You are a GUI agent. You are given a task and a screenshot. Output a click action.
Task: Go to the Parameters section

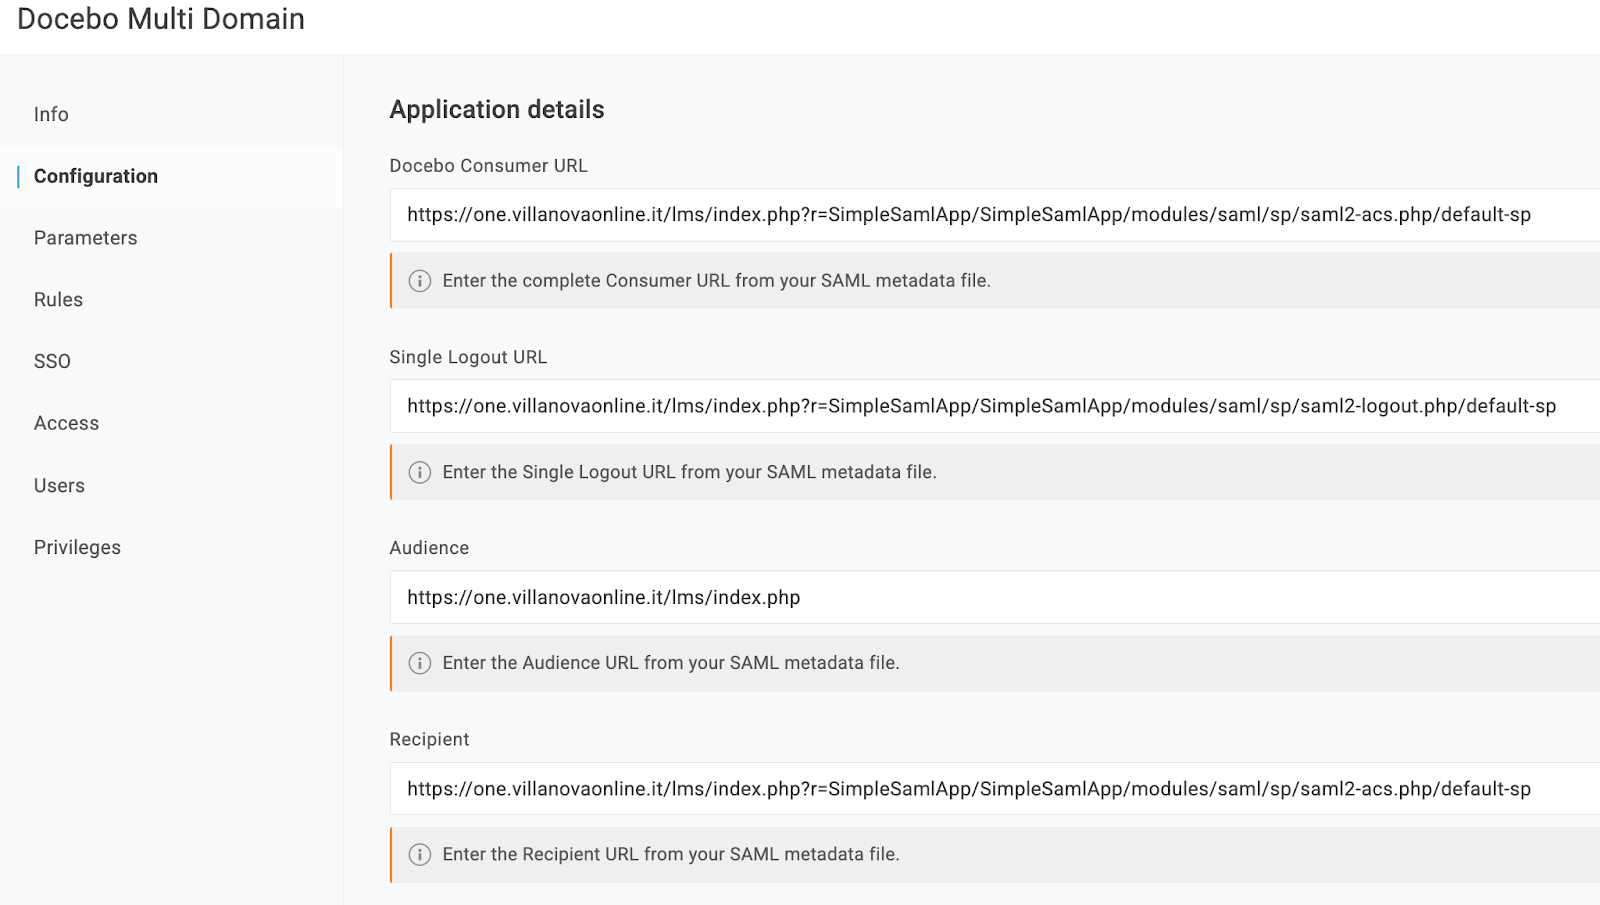point(85,238)
